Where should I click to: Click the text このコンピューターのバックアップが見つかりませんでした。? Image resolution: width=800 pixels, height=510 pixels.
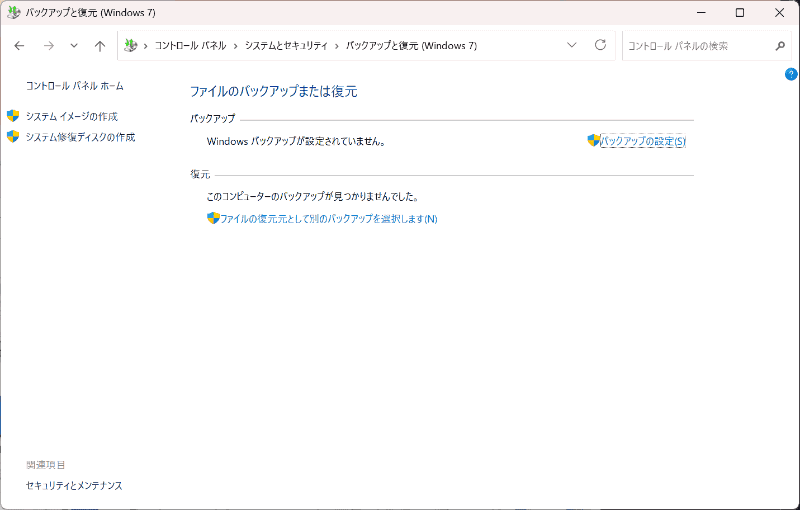tap(313, 196)
